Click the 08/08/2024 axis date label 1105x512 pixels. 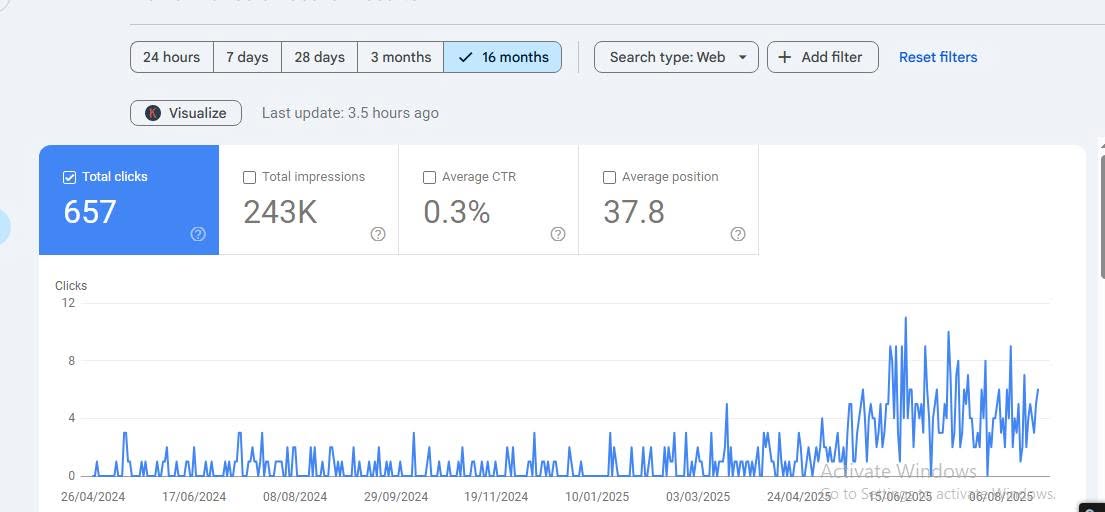(295, 497)
